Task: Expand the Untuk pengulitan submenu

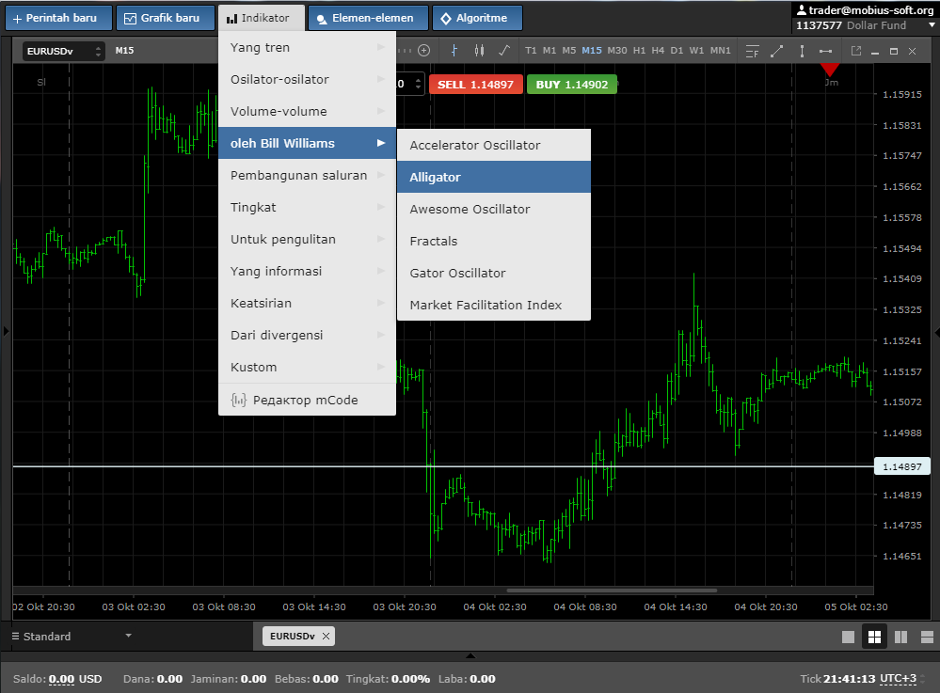Action: 307,239
